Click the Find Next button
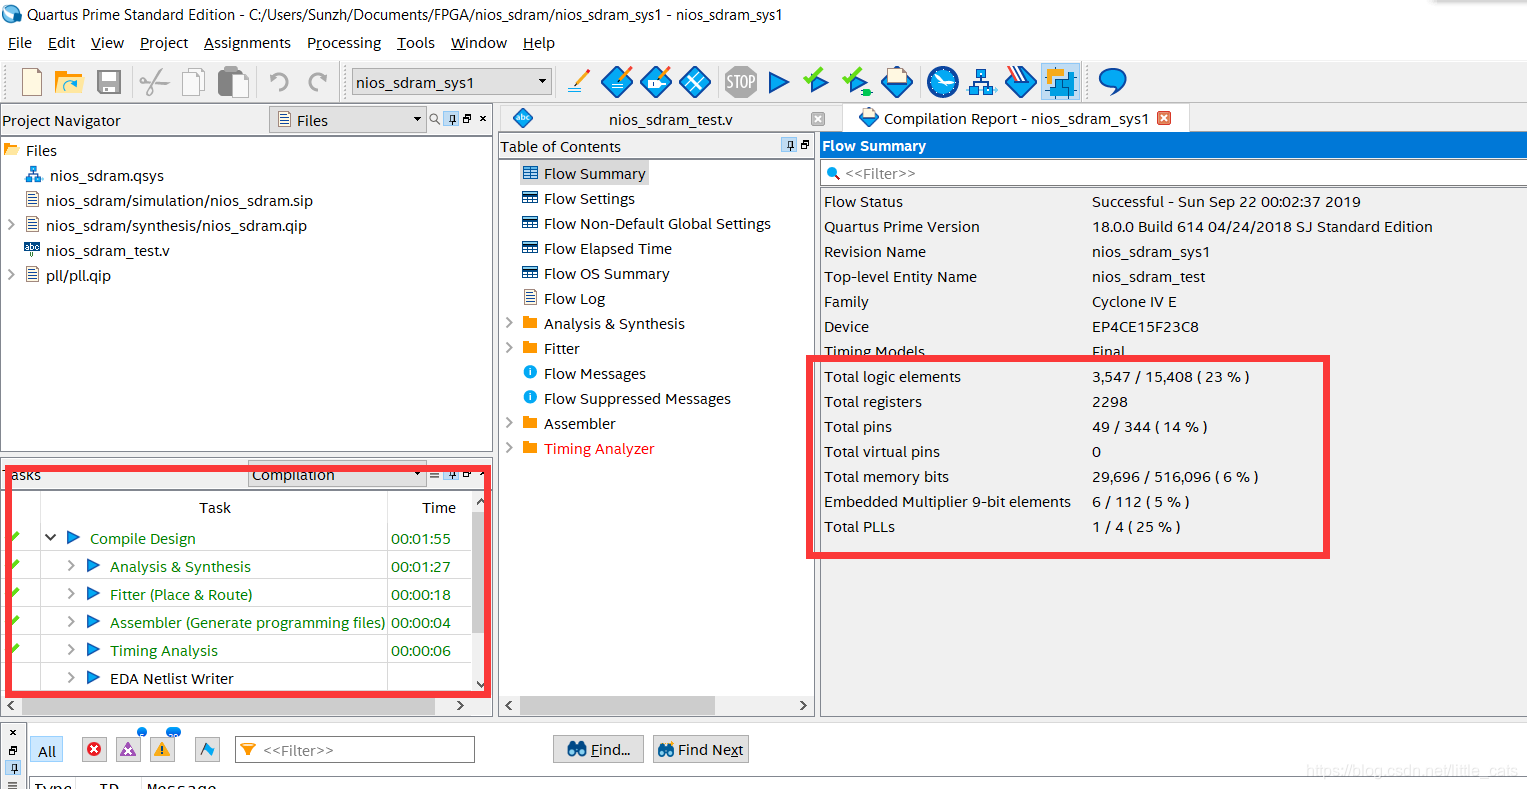 click(x=700, y=750)
